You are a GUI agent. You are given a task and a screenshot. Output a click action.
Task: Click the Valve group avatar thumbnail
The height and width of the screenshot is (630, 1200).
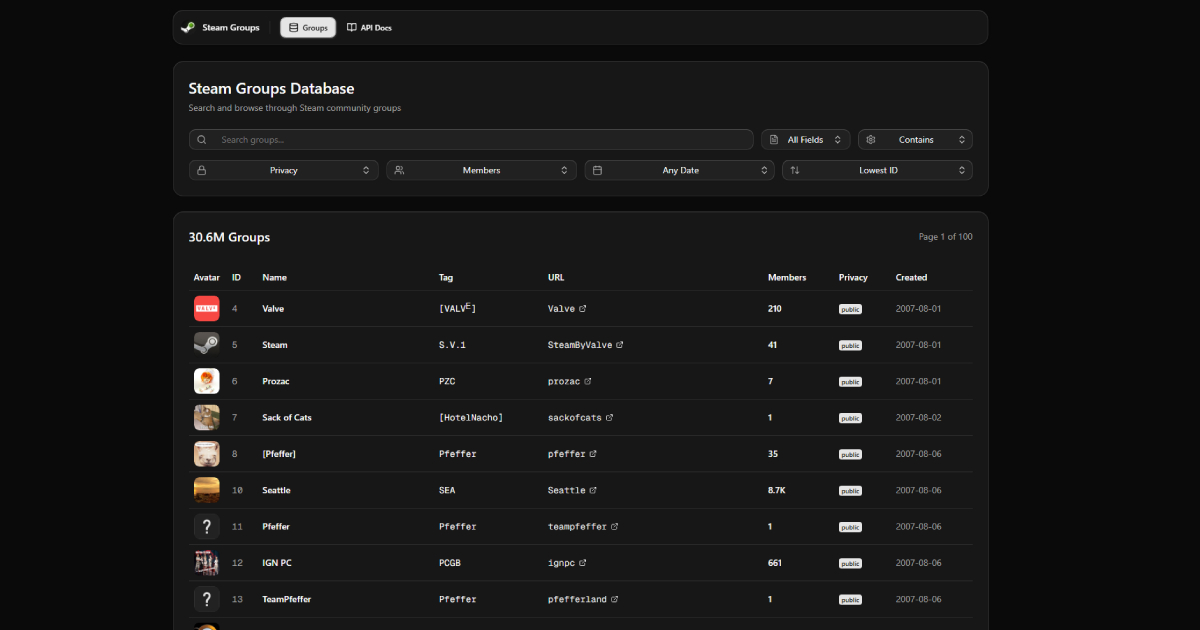pyautogui.click(x=206, y=309)
